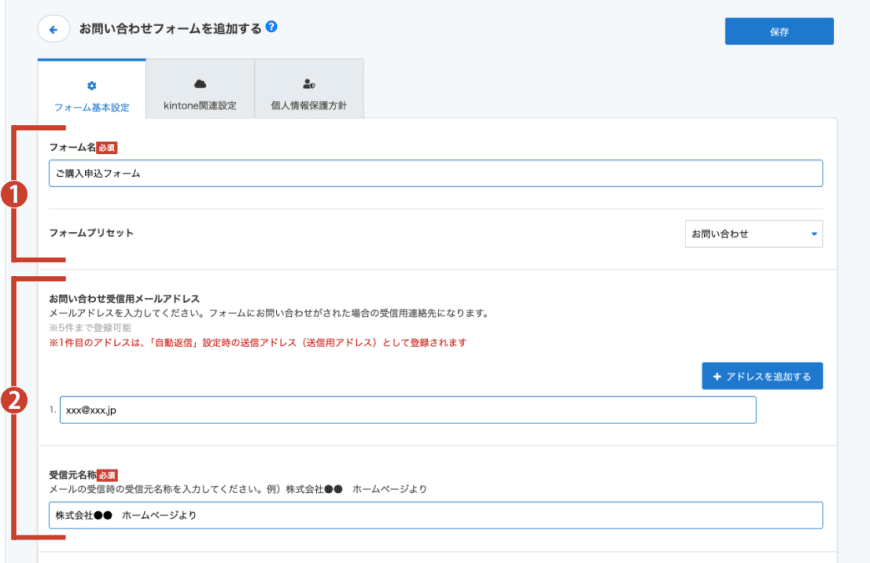The image size is (870, 563).
Task: Focus the 受信元名称 input field
Action: pos(436,515)
